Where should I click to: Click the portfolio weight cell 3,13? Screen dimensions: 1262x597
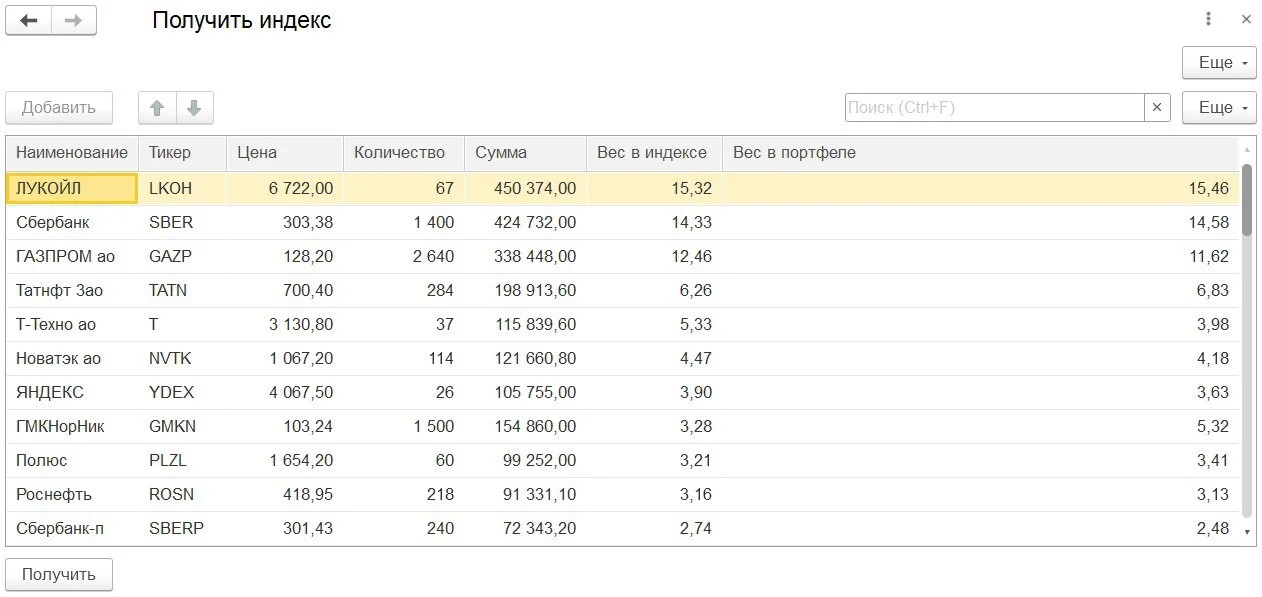[980, 494]
